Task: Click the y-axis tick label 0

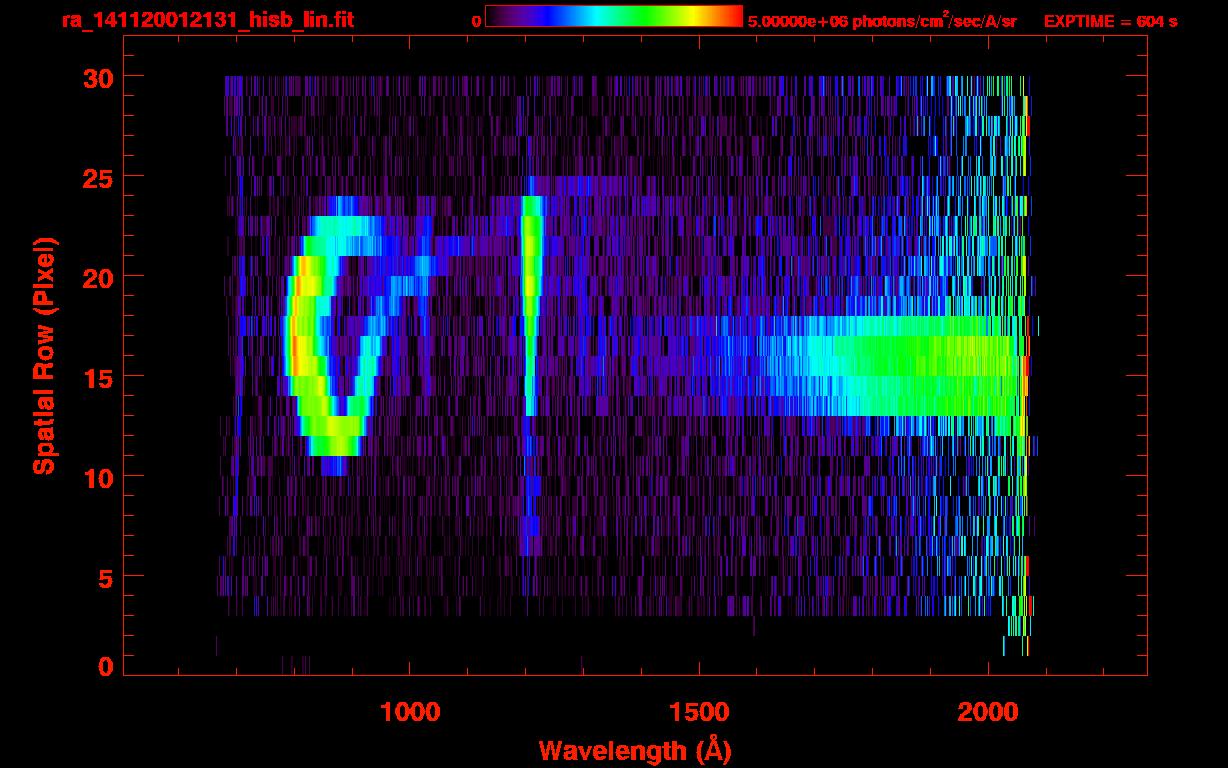Action: (x=106, y=667)
